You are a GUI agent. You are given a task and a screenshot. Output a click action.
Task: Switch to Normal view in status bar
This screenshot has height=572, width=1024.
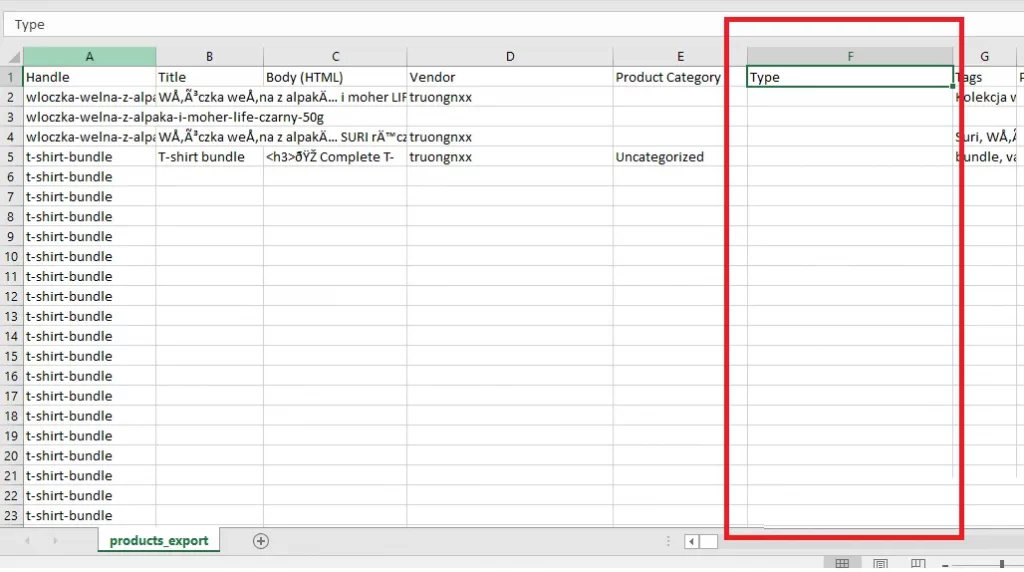842,565
